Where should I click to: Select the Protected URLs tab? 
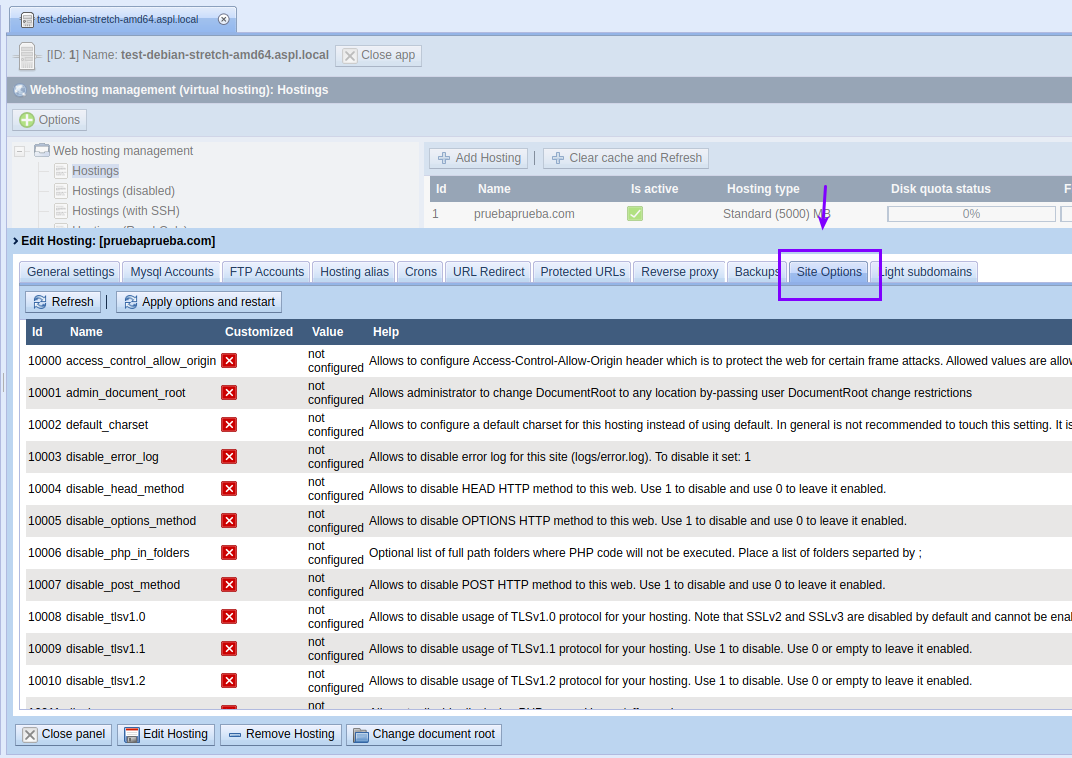(x=582, y=272)
